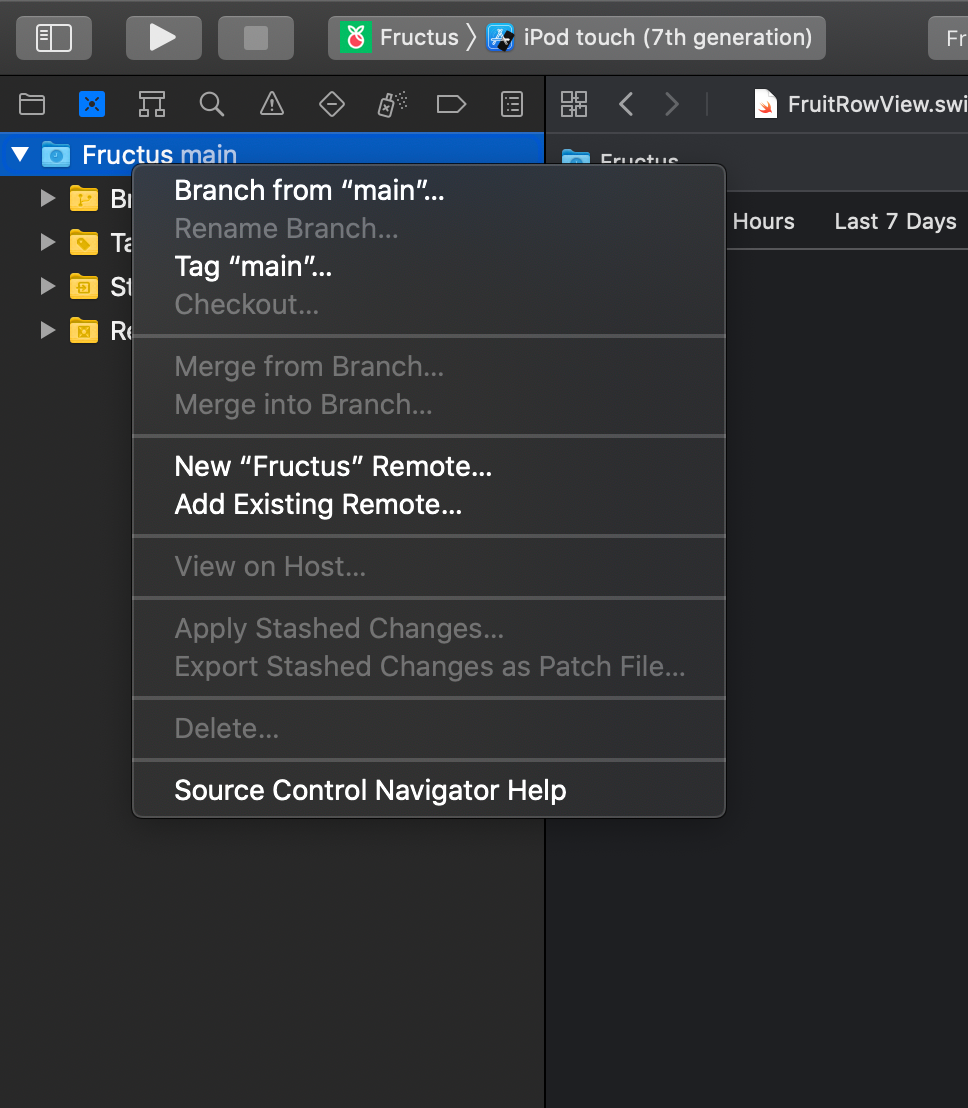The height and width of the screenshot is (1108, 968).
Task: Expand the Branches folder
Action: coord(47,199)
